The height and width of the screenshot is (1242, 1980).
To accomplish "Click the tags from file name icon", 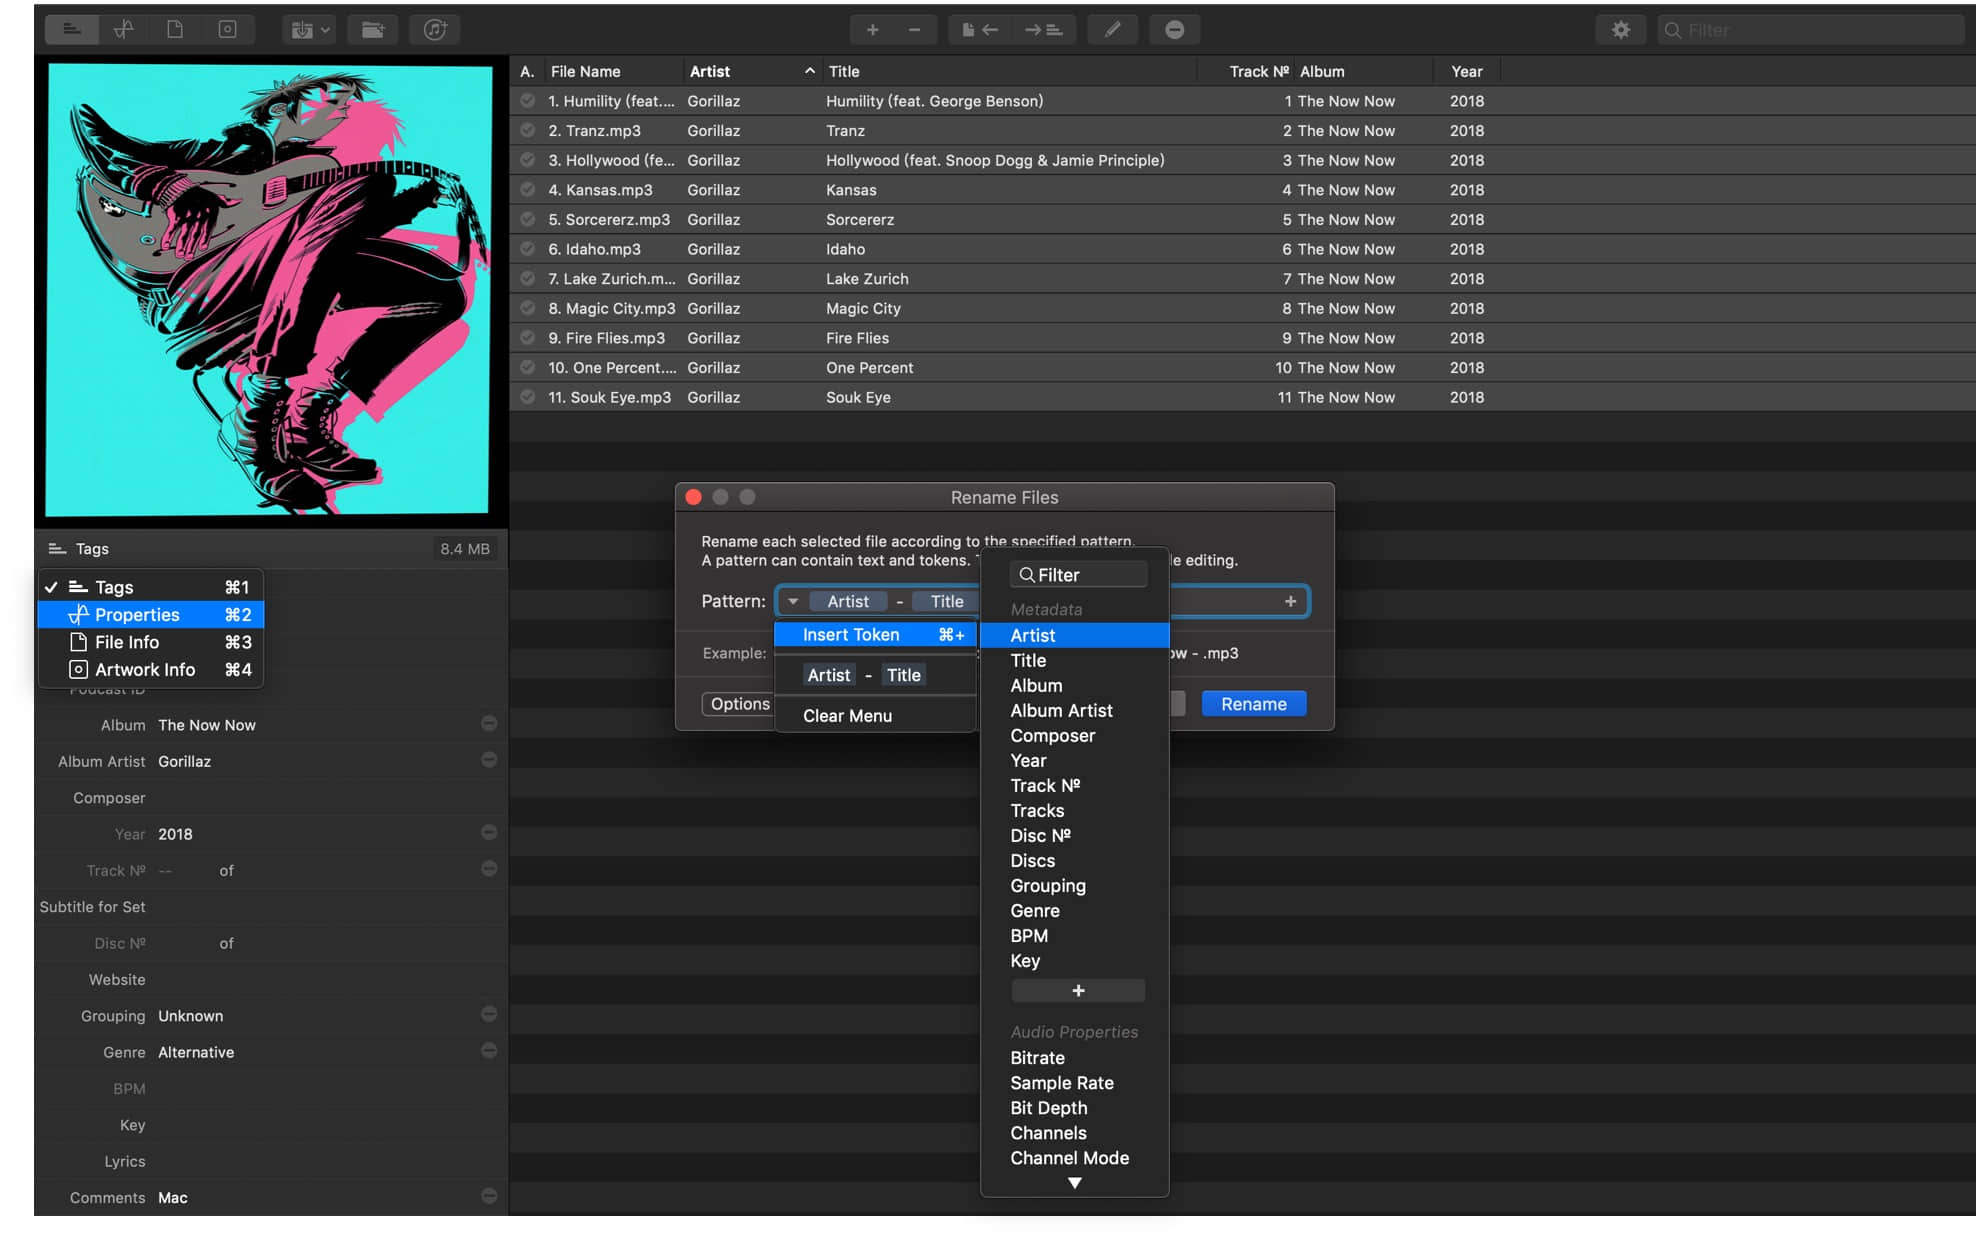I will pyautogui.click(x=980, y=30).
